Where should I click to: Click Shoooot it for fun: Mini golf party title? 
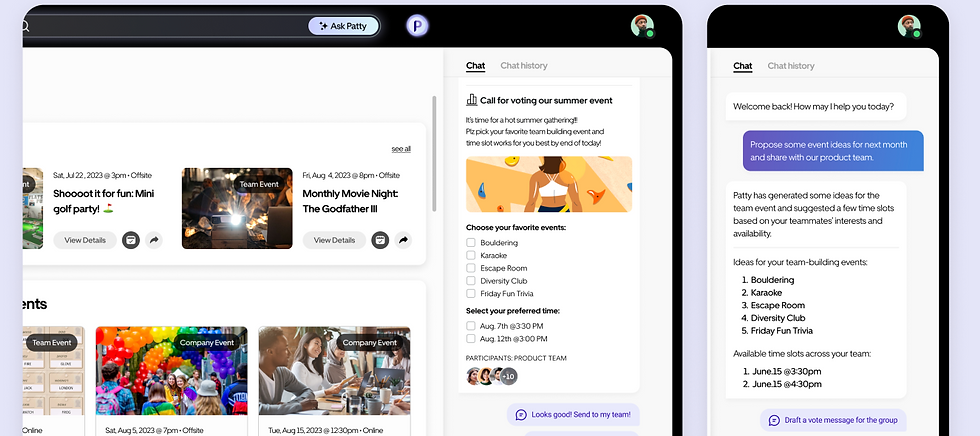point(104,201)
